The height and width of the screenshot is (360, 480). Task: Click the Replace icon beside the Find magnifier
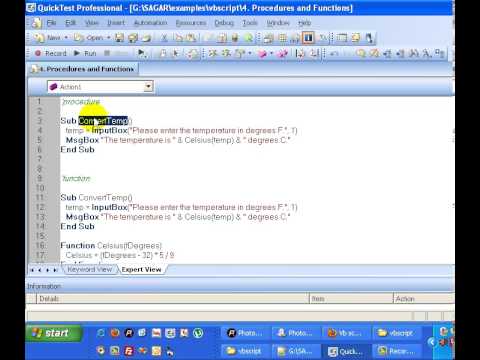(374, 53)
